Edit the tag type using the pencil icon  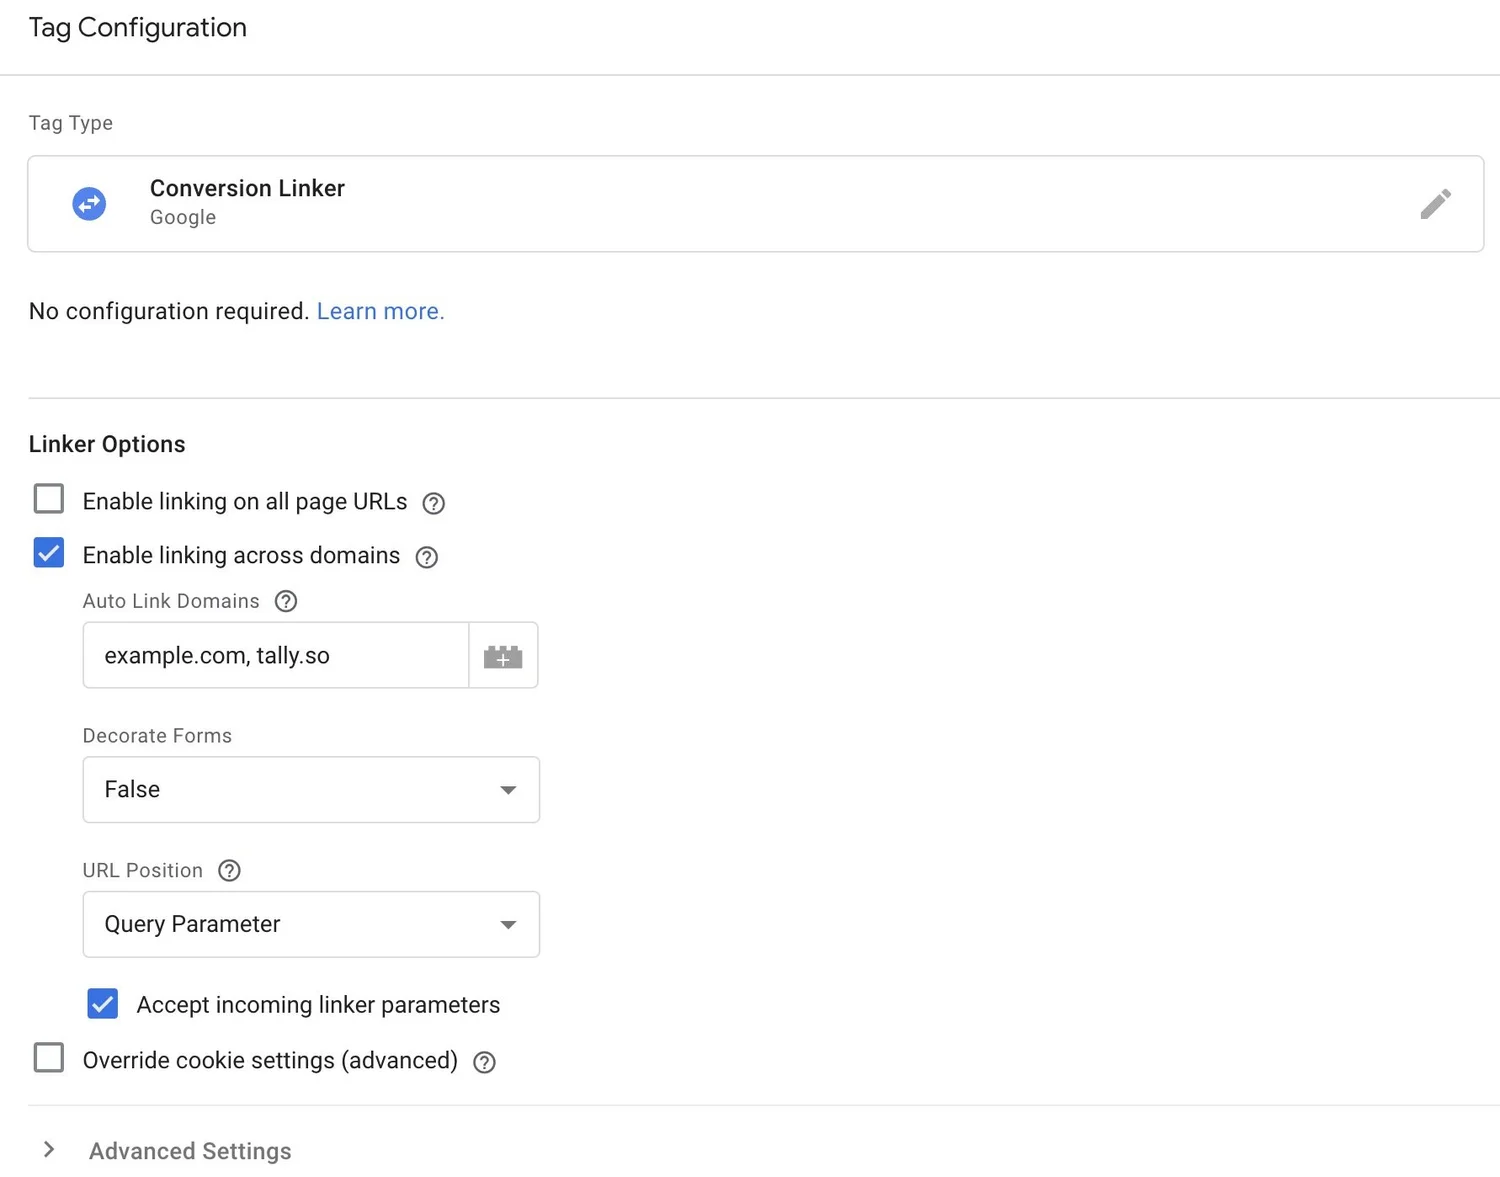click(1436, 203)
